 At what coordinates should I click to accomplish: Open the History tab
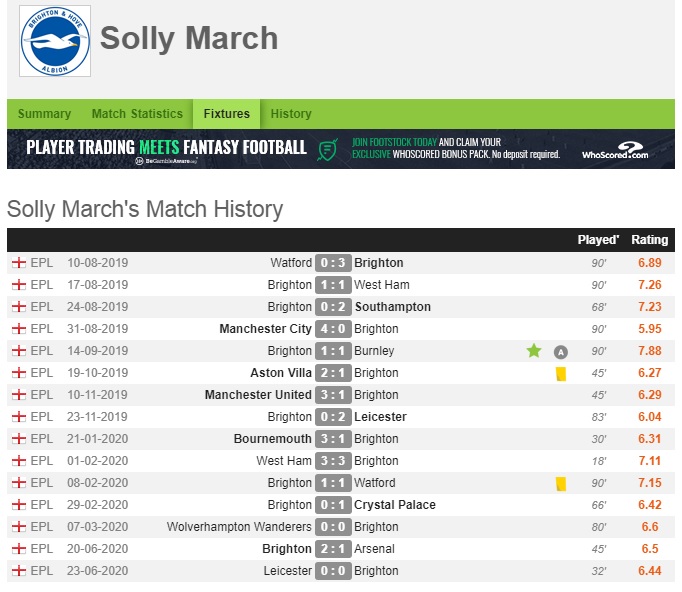[291, 114]
